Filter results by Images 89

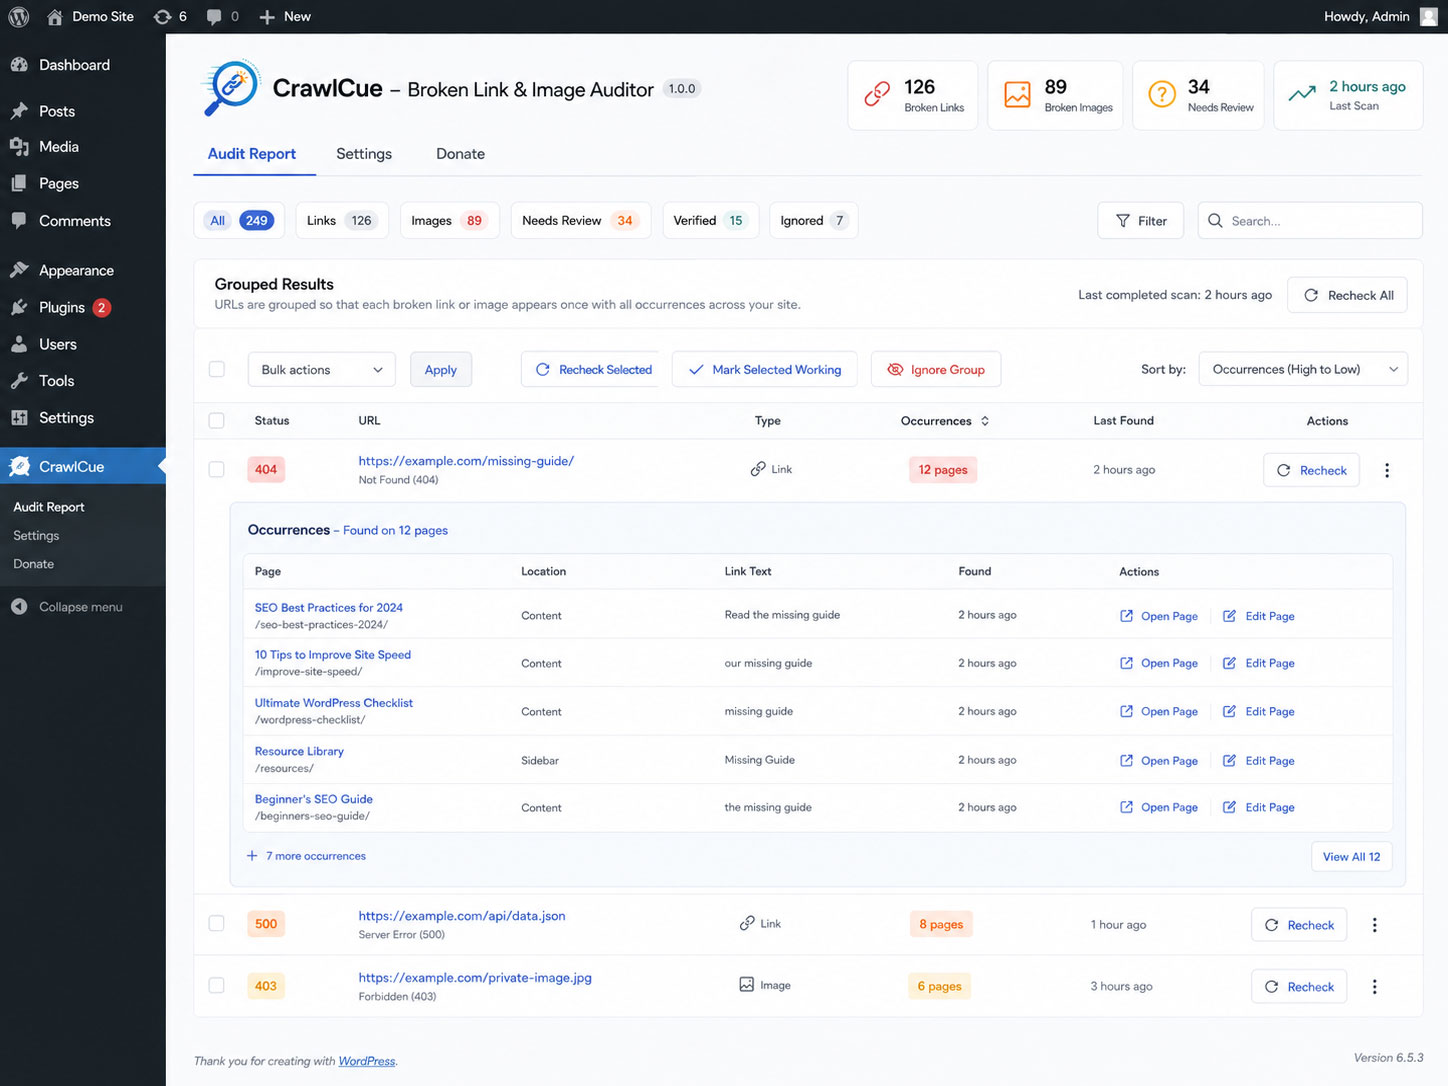point(449,221)
